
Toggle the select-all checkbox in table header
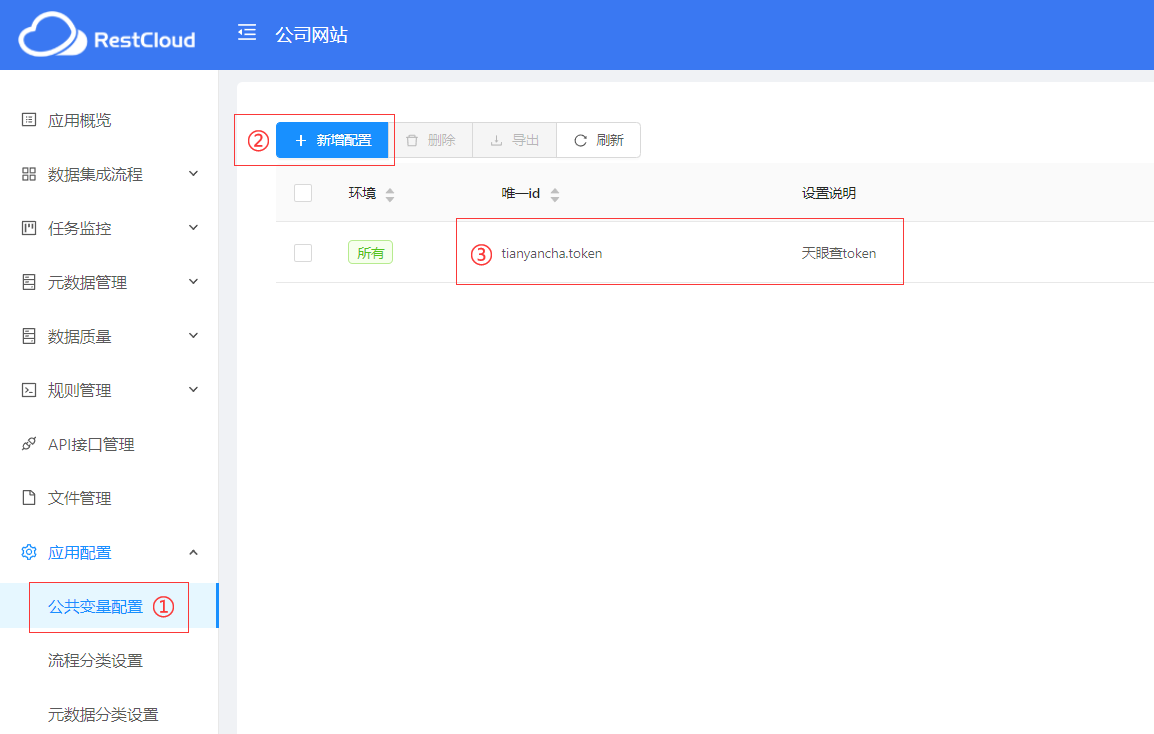click(303, 193)
